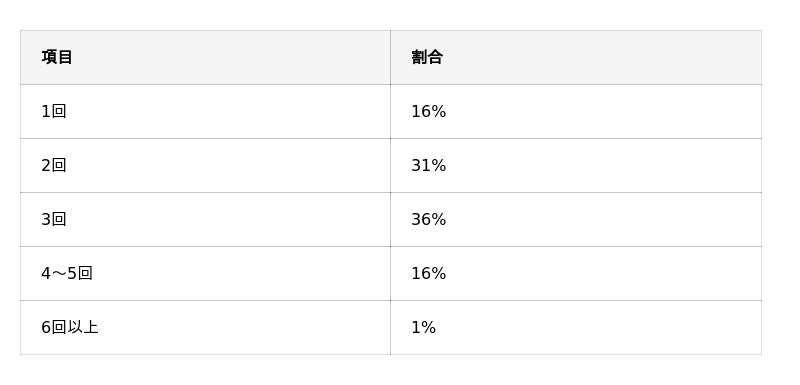Screen dimensions: 800x385
Task: Click the 項目 column header
Action: click(x=205, y=57)
